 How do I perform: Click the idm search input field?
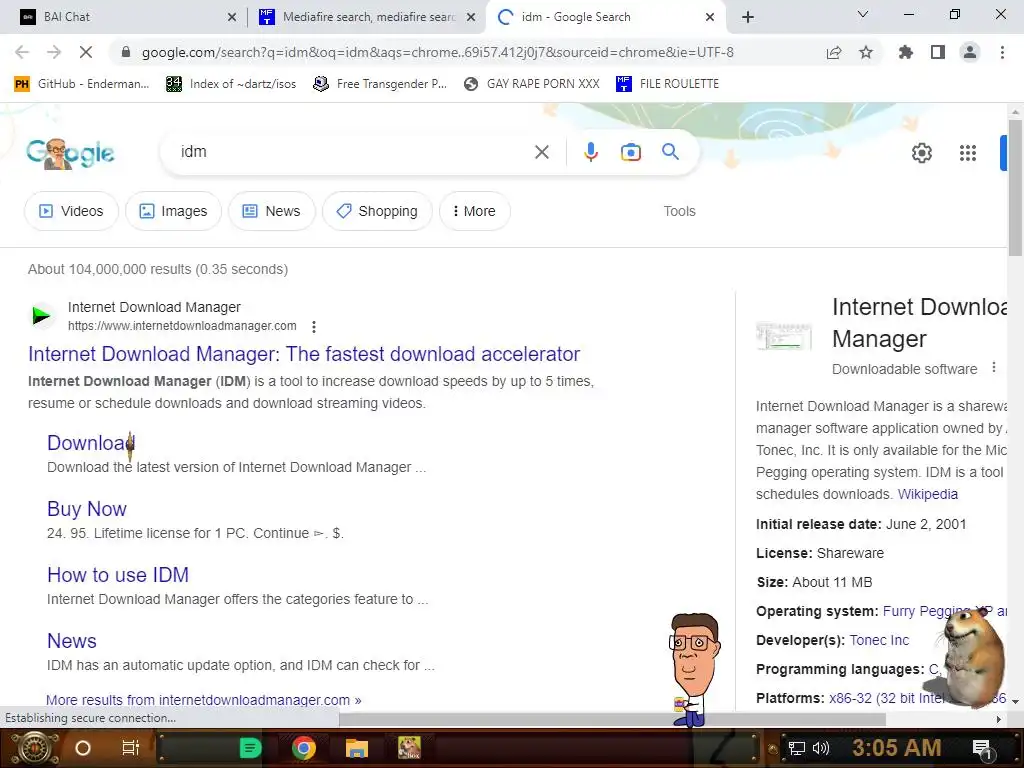353,152
